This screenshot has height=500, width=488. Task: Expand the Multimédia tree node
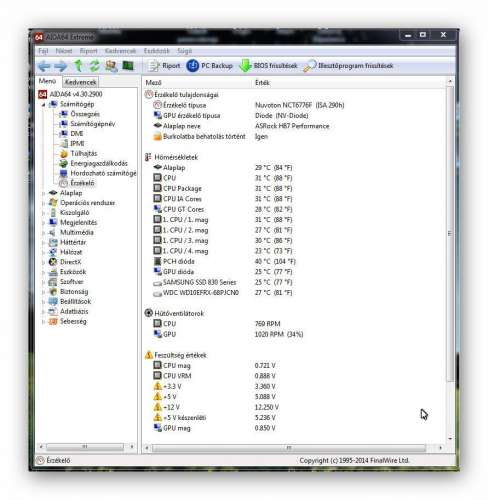click(43, 233)
